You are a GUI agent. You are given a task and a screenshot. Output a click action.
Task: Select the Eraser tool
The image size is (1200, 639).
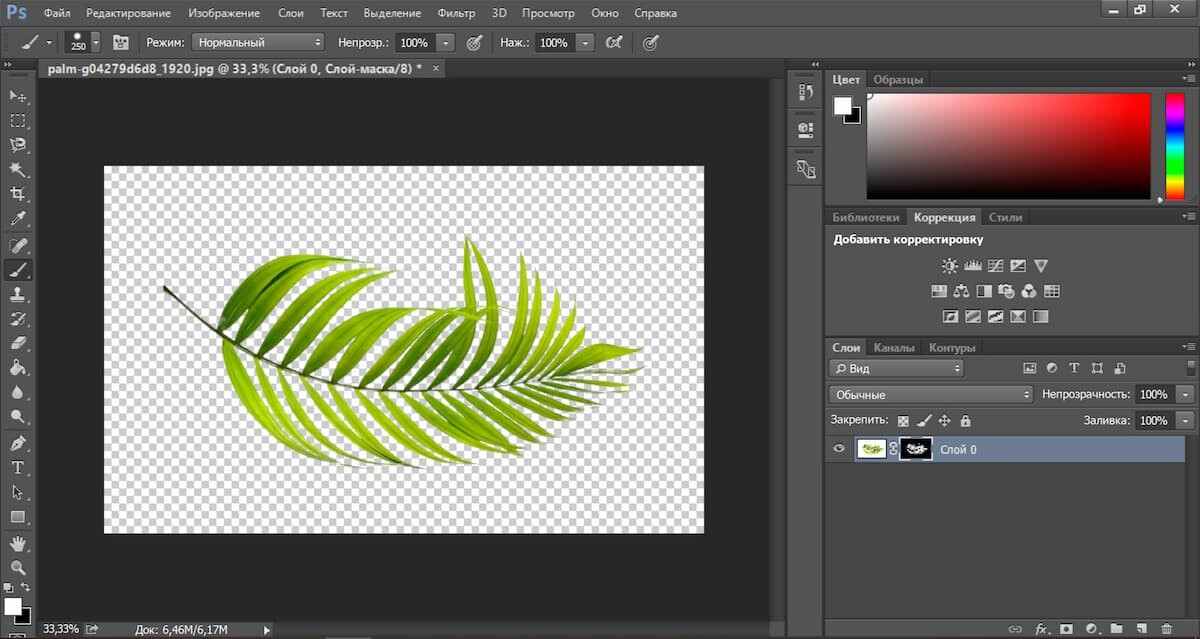17,343
